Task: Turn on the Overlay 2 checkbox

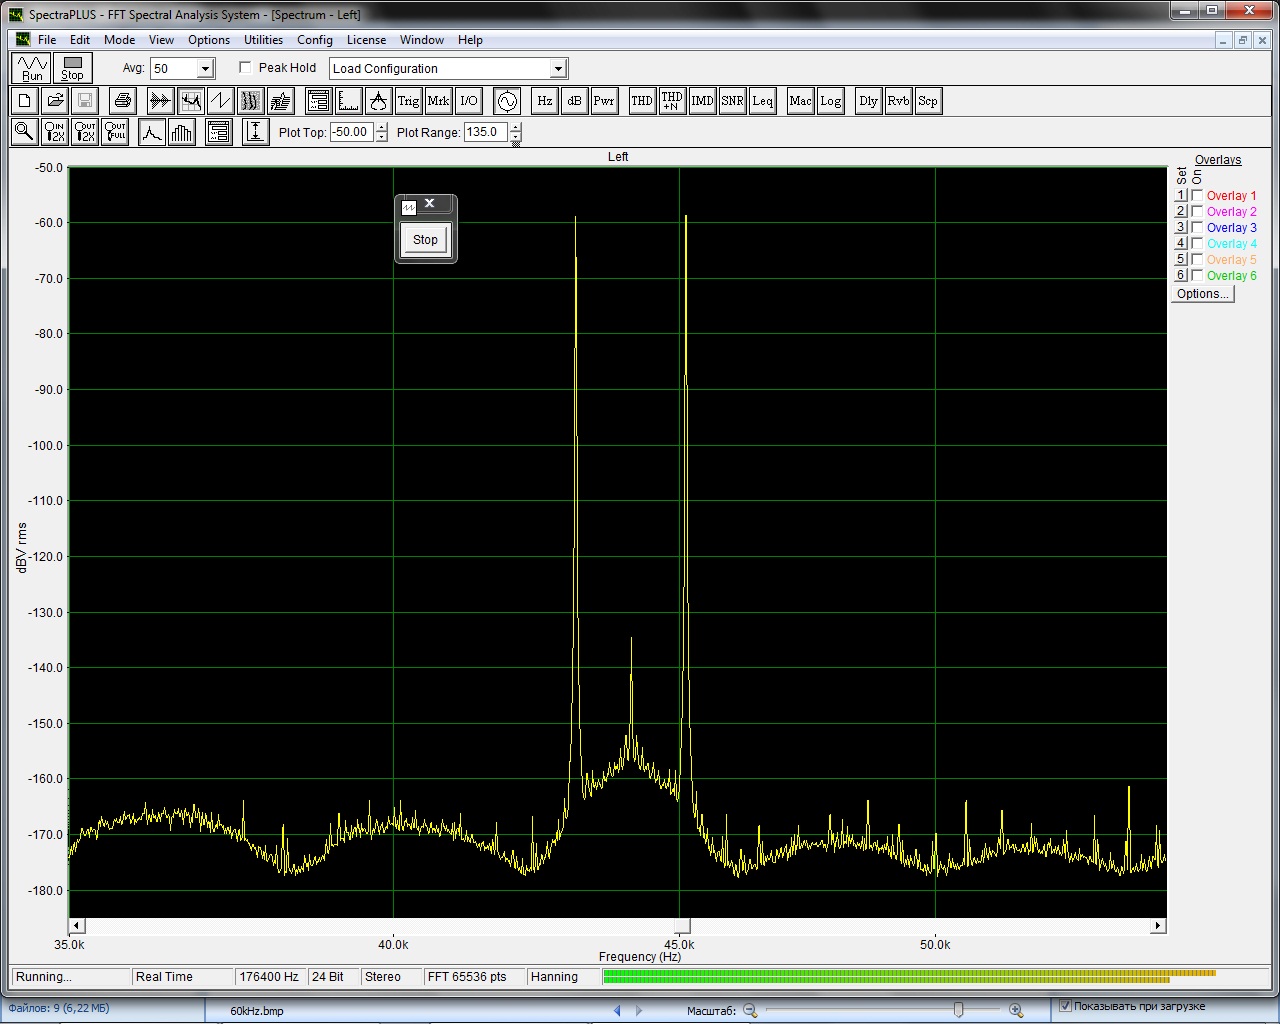Action: 1197,212
